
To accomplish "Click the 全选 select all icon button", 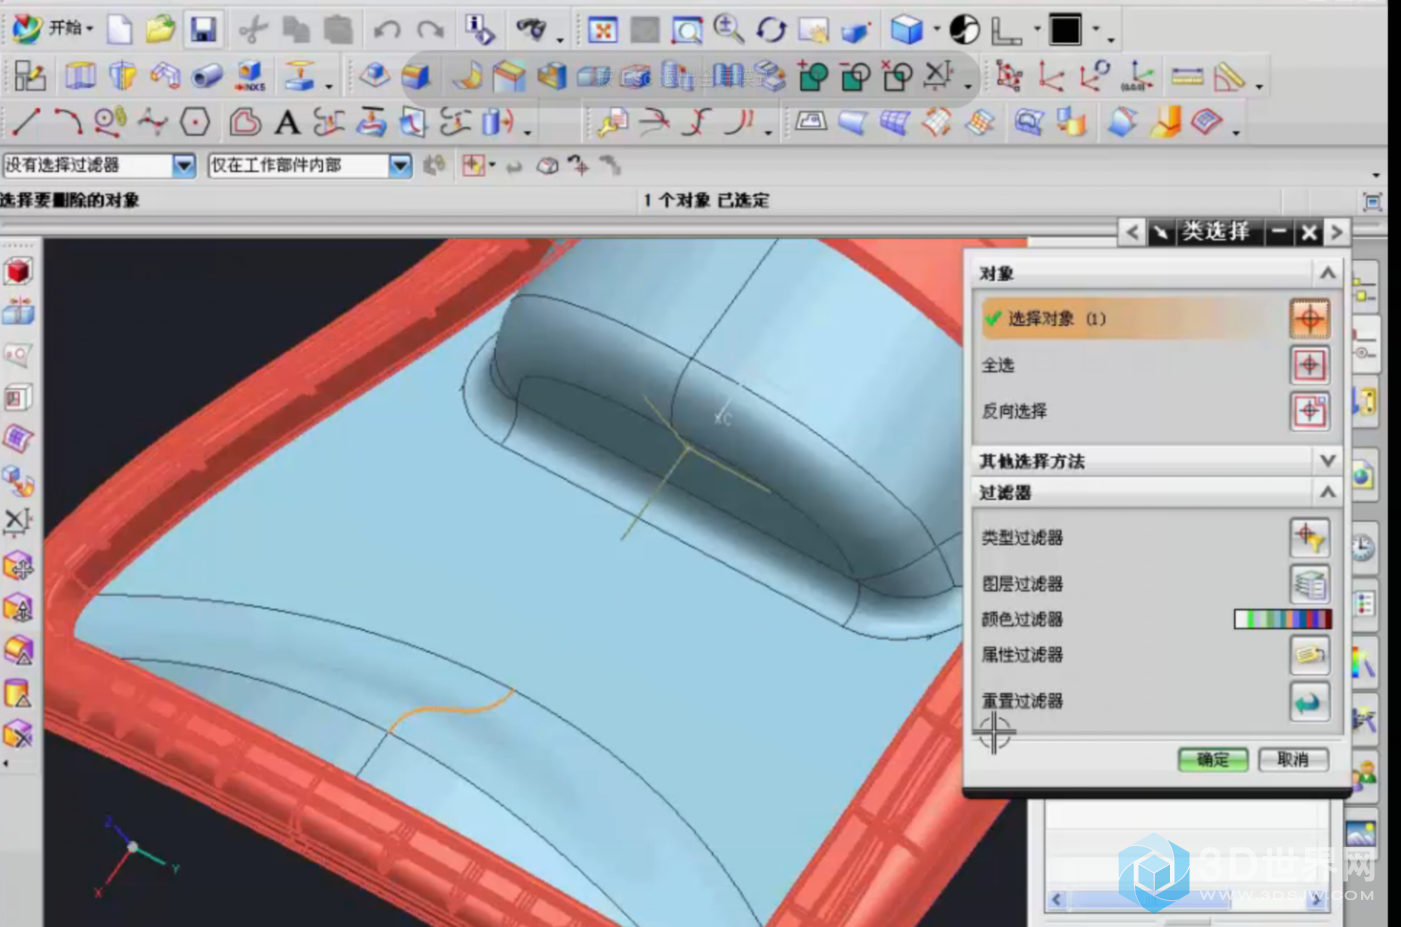I will pos(1309,365).
